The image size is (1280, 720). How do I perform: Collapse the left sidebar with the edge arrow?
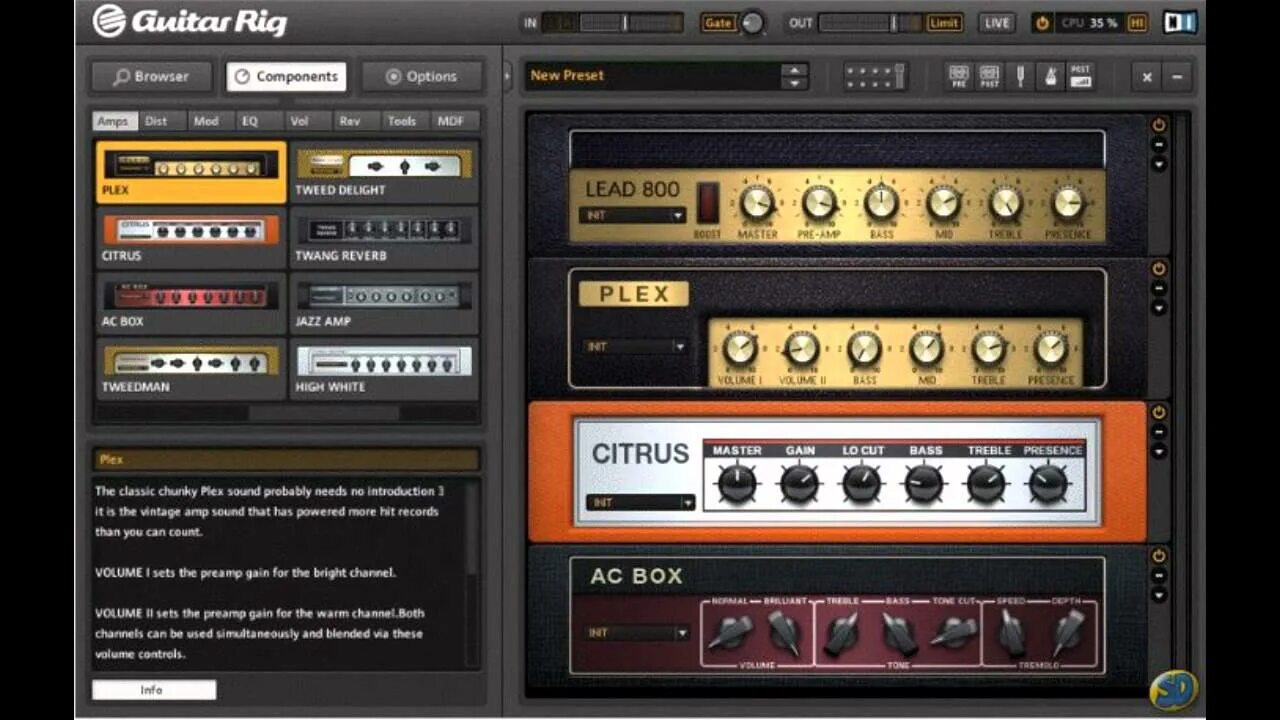507,76
